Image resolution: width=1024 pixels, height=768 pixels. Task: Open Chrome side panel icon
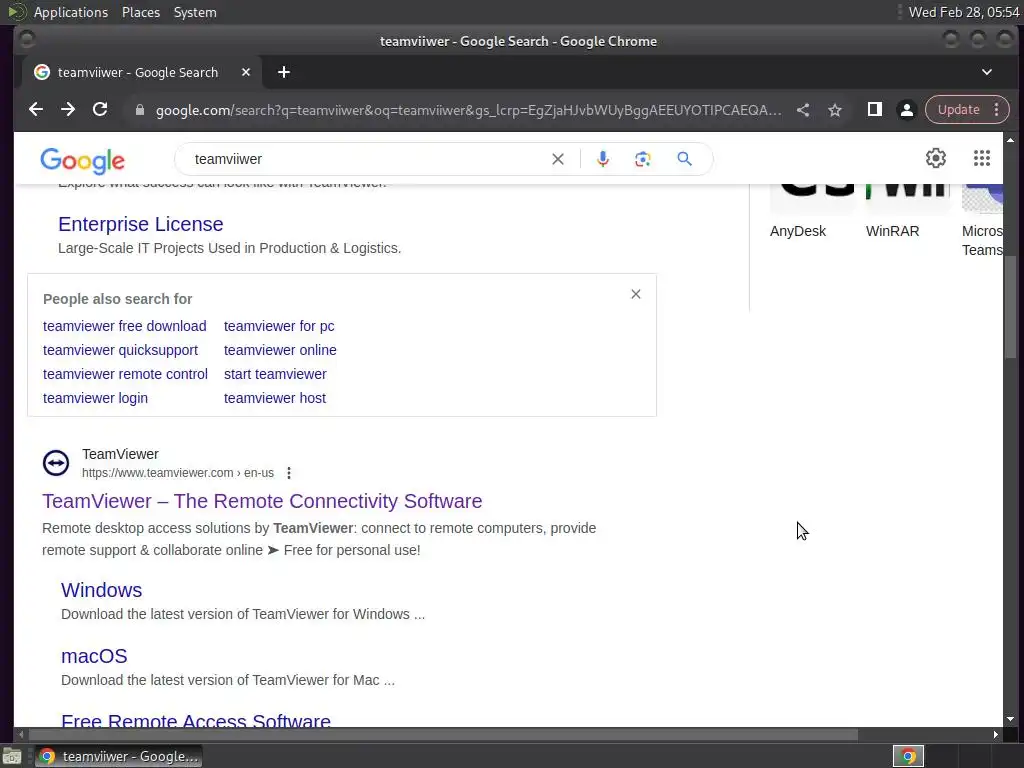(x=874, y=110)
